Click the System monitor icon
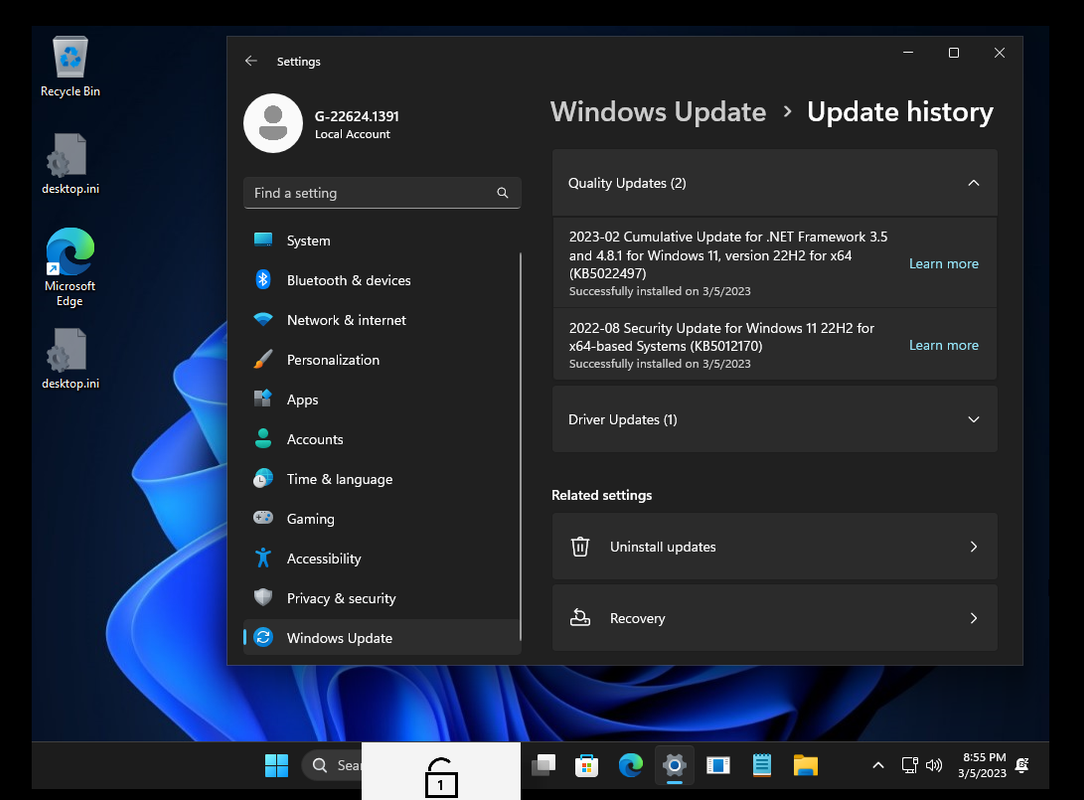This screenshot has width=1084, height=800. tap(263, 240)
